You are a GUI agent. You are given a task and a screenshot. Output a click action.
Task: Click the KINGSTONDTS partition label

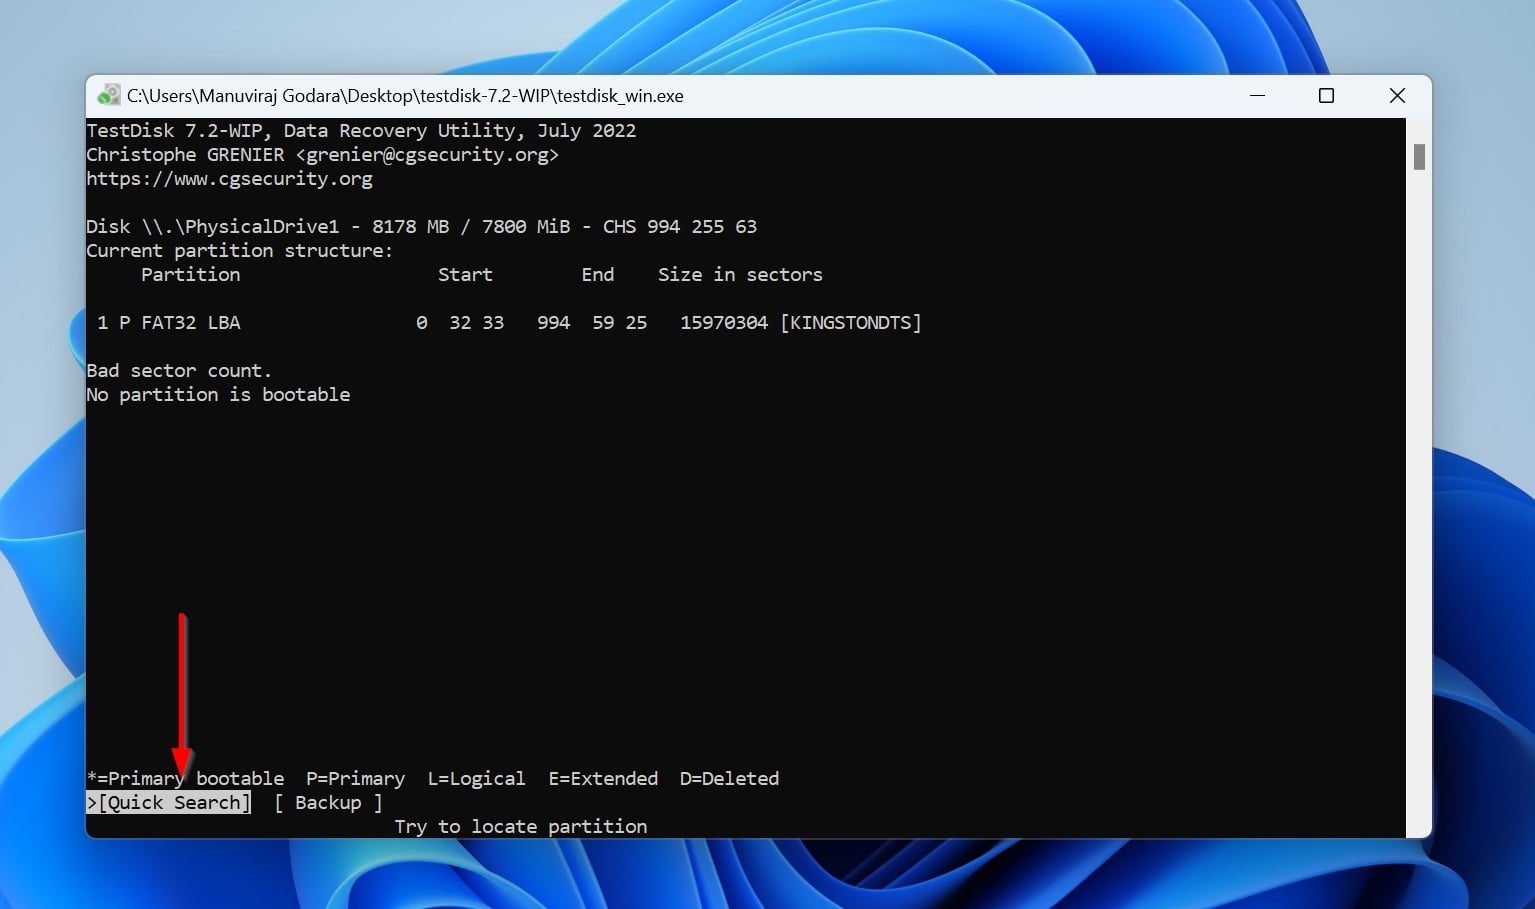coord(851,323)
